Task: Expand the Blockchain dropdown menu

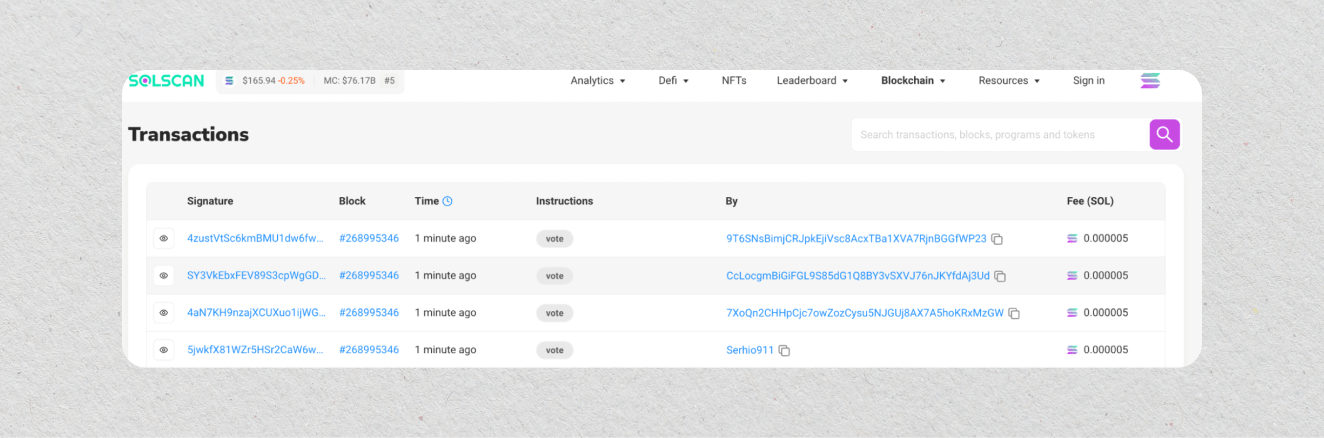Action: click(x=913, y=81)
